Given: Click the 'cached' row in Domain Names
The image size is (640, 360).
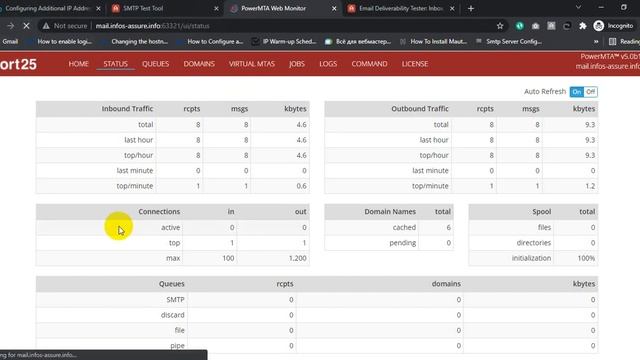Looking at the screenshot, I should (x=389, y=227).
